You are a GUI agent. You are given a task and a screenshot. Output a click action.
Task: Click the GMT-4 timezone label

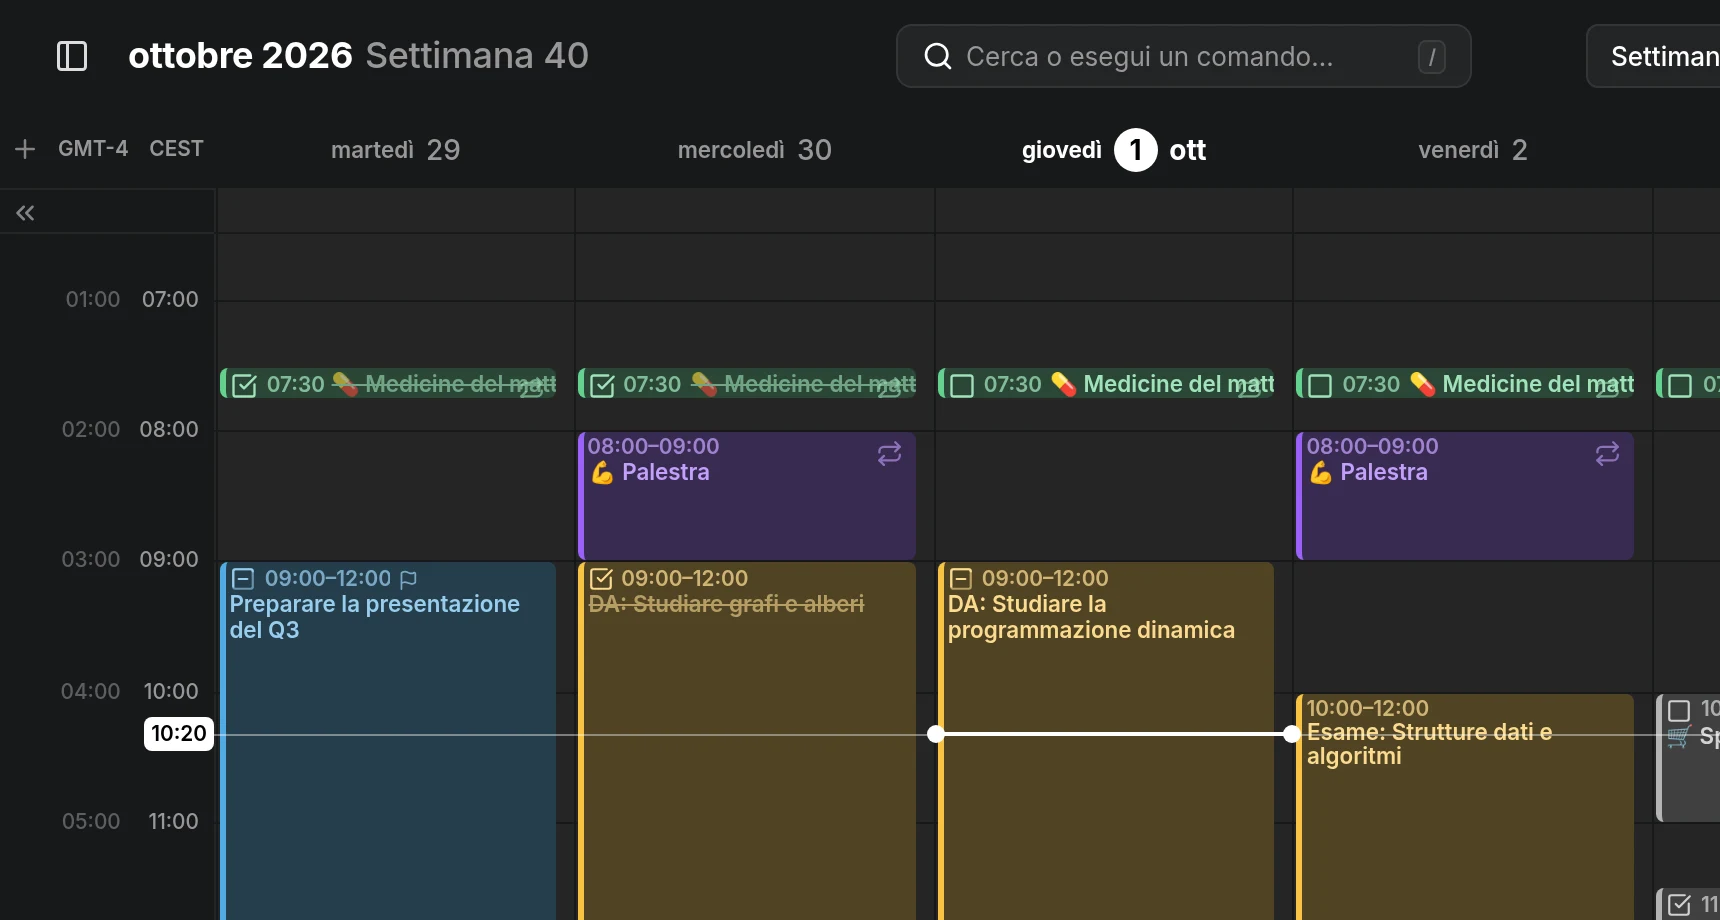pyautogui.click(x=93, y=149)
